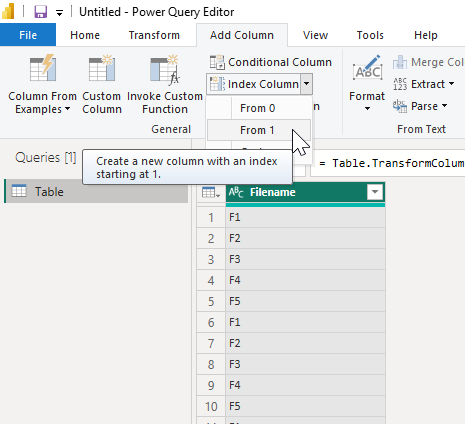The image size is (465, 424).
Task: Expand the Column From Examples dropdown arrow
Action: pos(68,109)
